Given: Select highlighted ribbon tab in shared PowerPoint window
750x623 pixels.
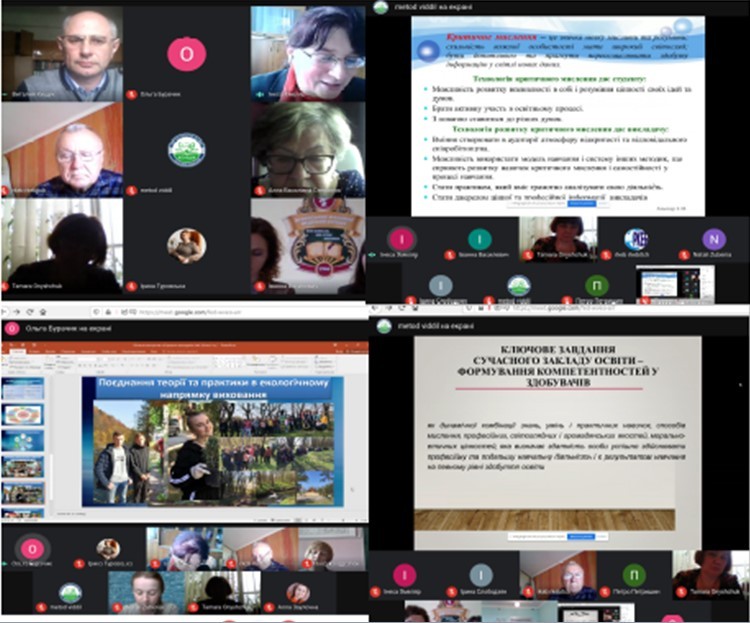Looking at the screenshot, I should (18, 351).
